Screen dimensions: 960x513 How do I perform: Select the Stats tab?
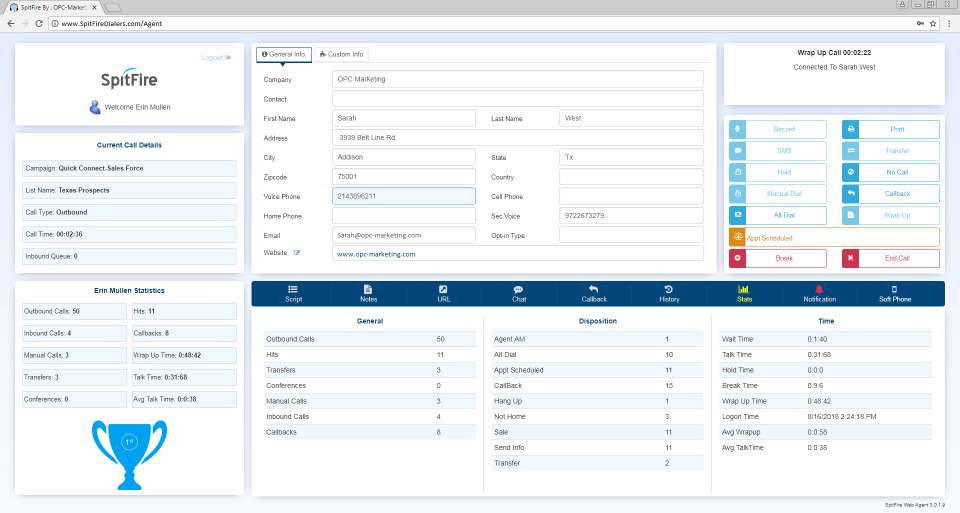pos(744,294)
